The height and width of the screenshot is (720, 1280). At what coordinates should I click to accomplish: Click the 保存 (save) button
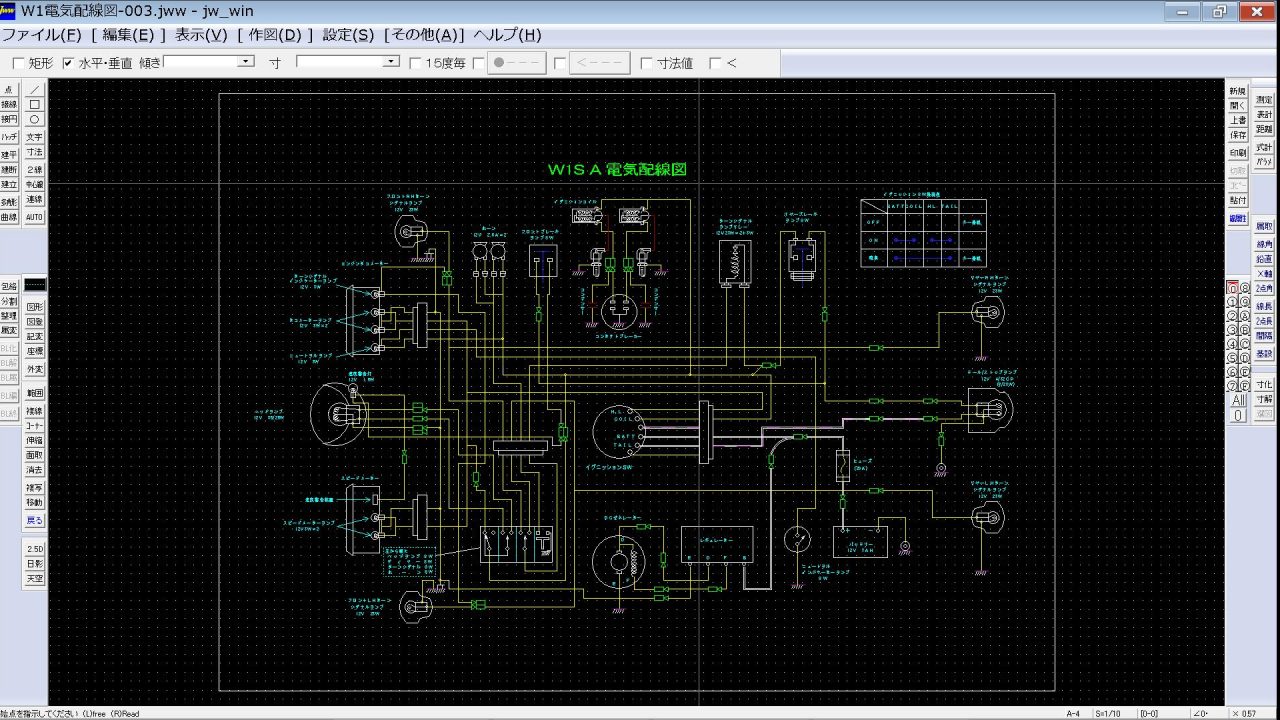point(1238,135)
